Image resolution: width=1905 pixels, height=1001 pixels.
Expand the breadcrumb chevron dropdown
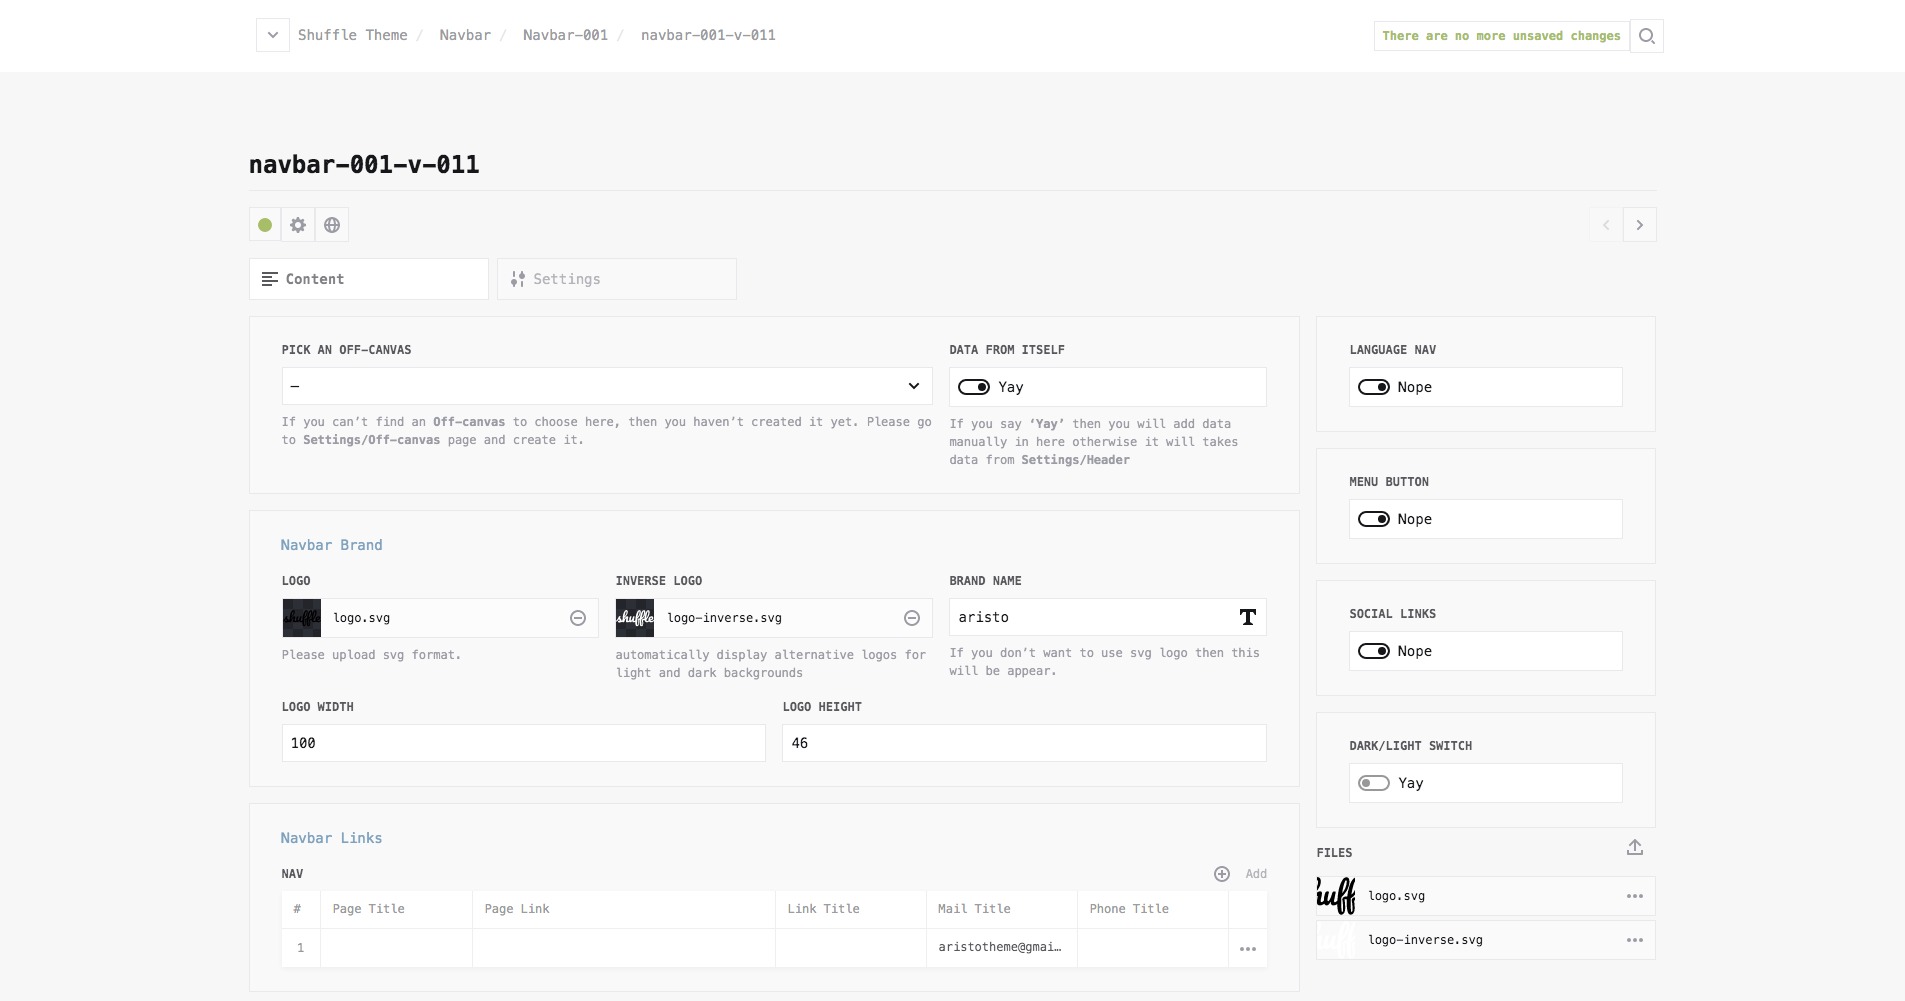click(272, 36)
